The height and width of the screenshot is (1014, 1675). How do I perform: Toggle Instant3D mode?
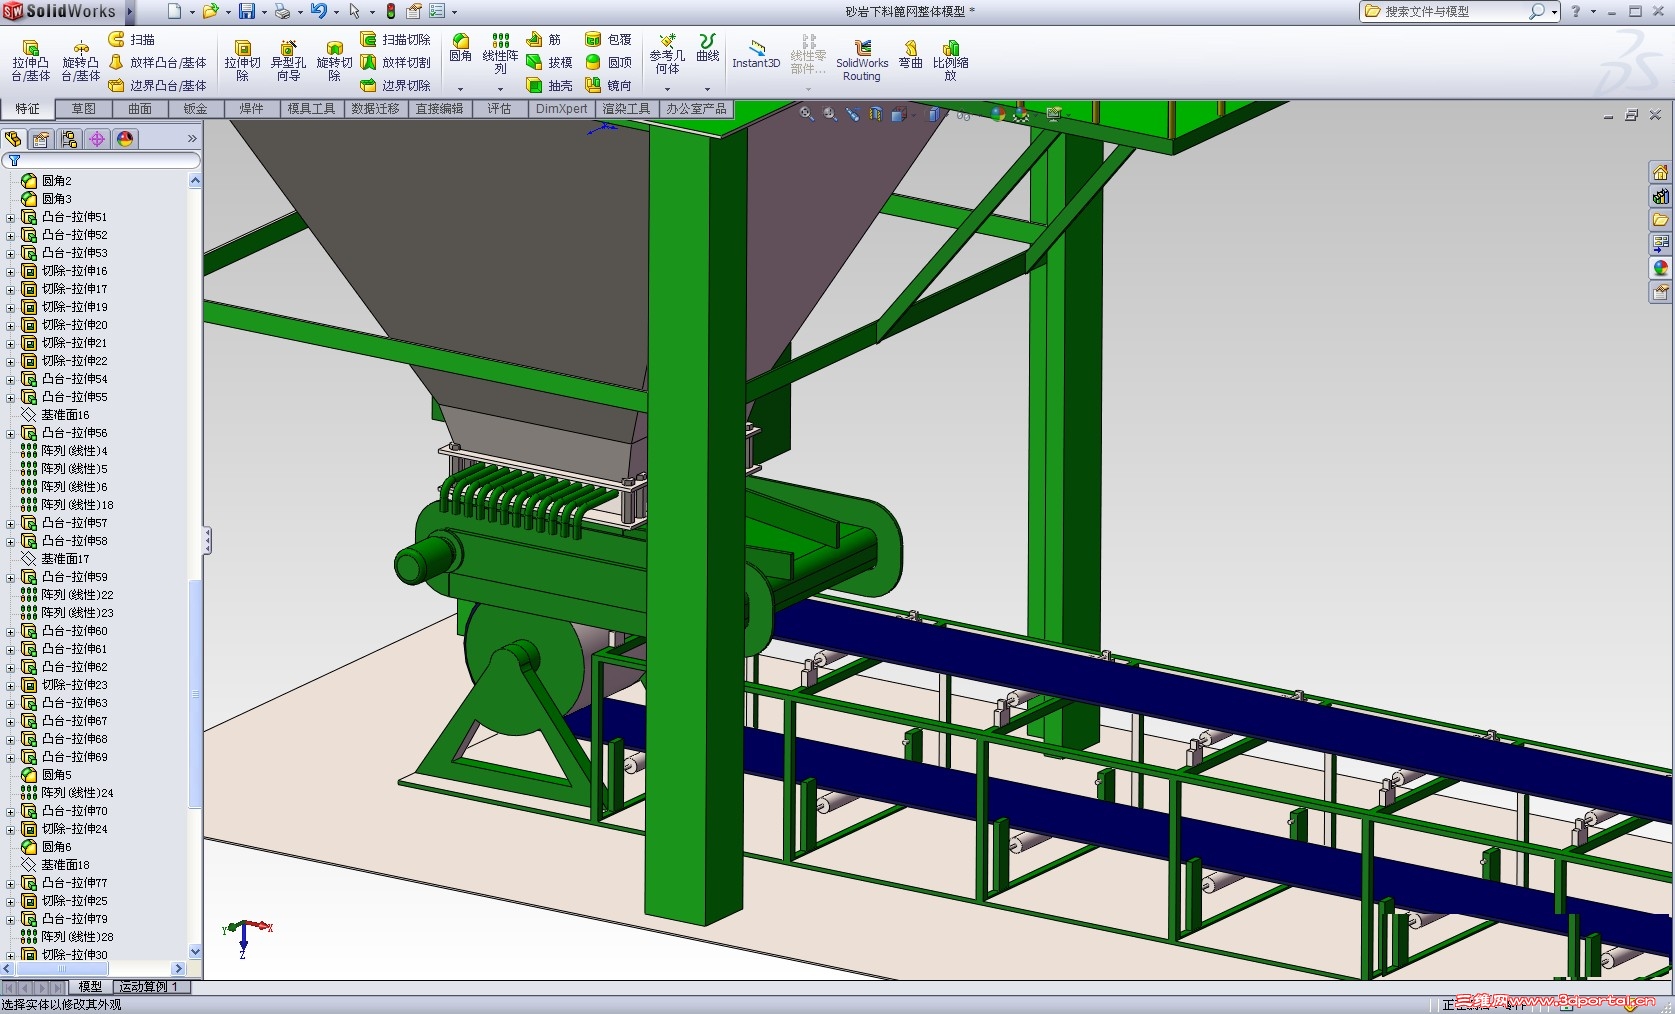tap(756, 55)
